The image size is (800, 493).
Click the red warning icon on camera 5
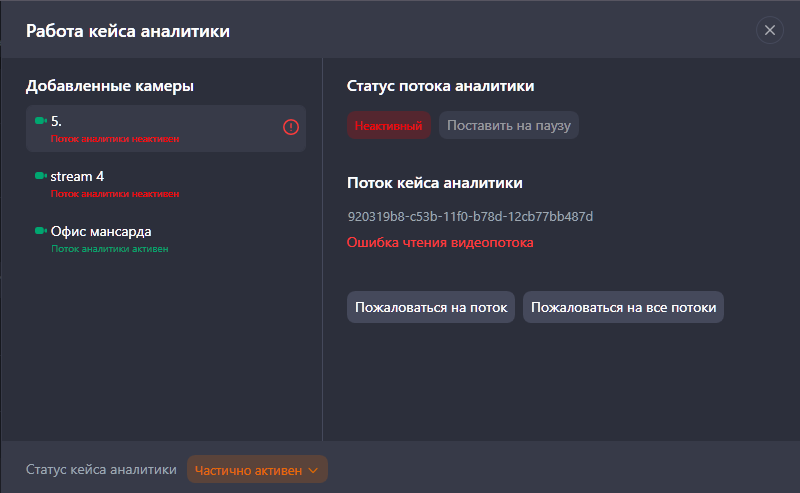pos(291,127)
